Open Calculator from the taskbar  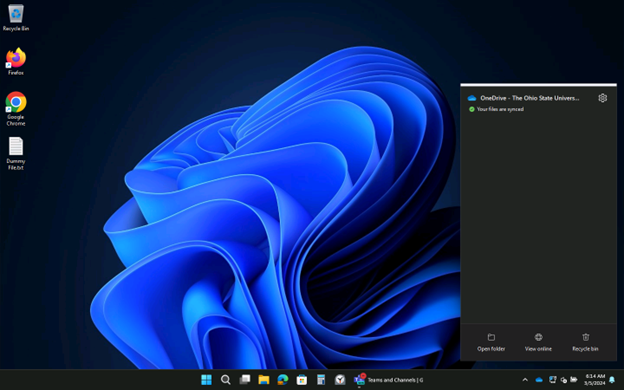[x=321, y=380]
